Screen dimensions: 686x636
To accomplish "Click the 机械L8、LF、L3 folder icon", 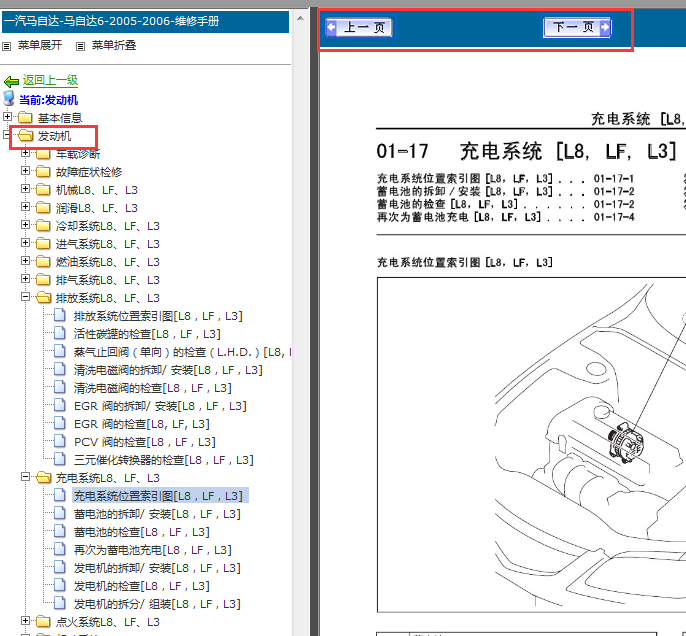I will 43,189.
